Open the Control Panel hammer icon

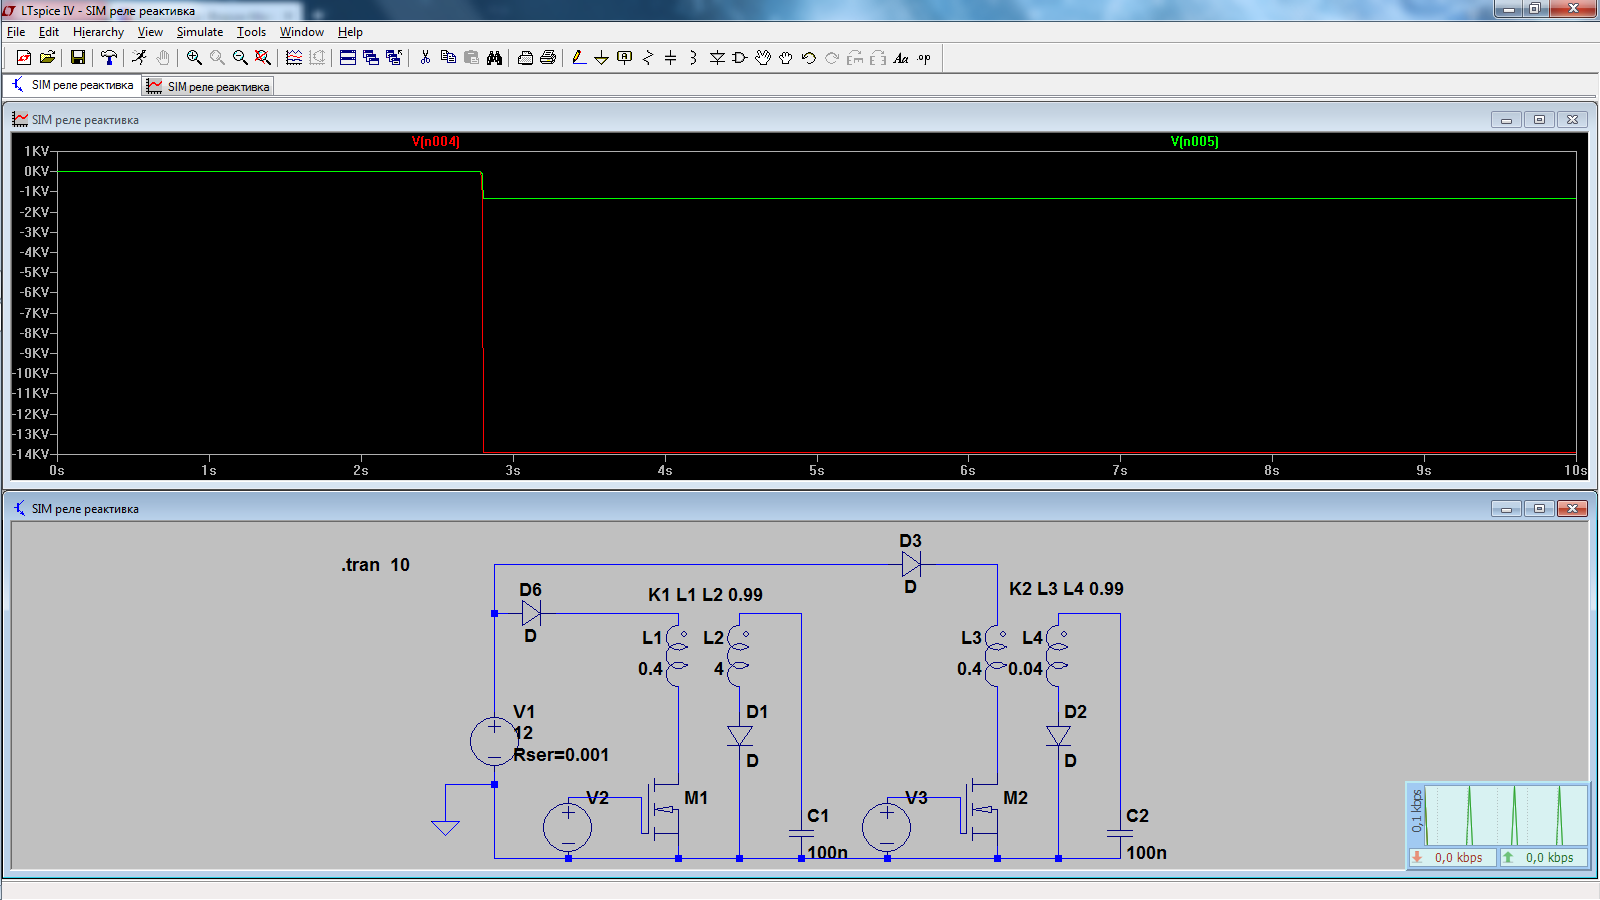click(x=109, y=58)
